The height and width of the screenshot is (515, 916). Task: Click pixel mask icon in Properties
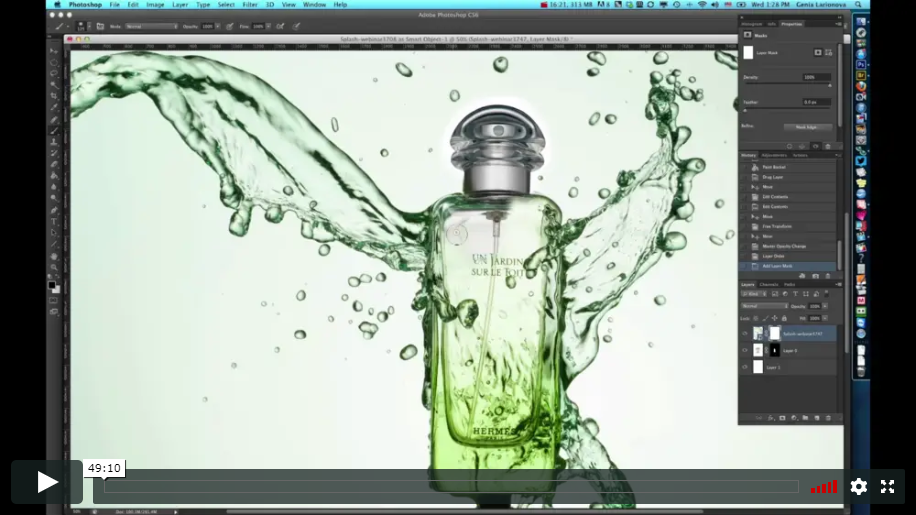coord(818,53)
